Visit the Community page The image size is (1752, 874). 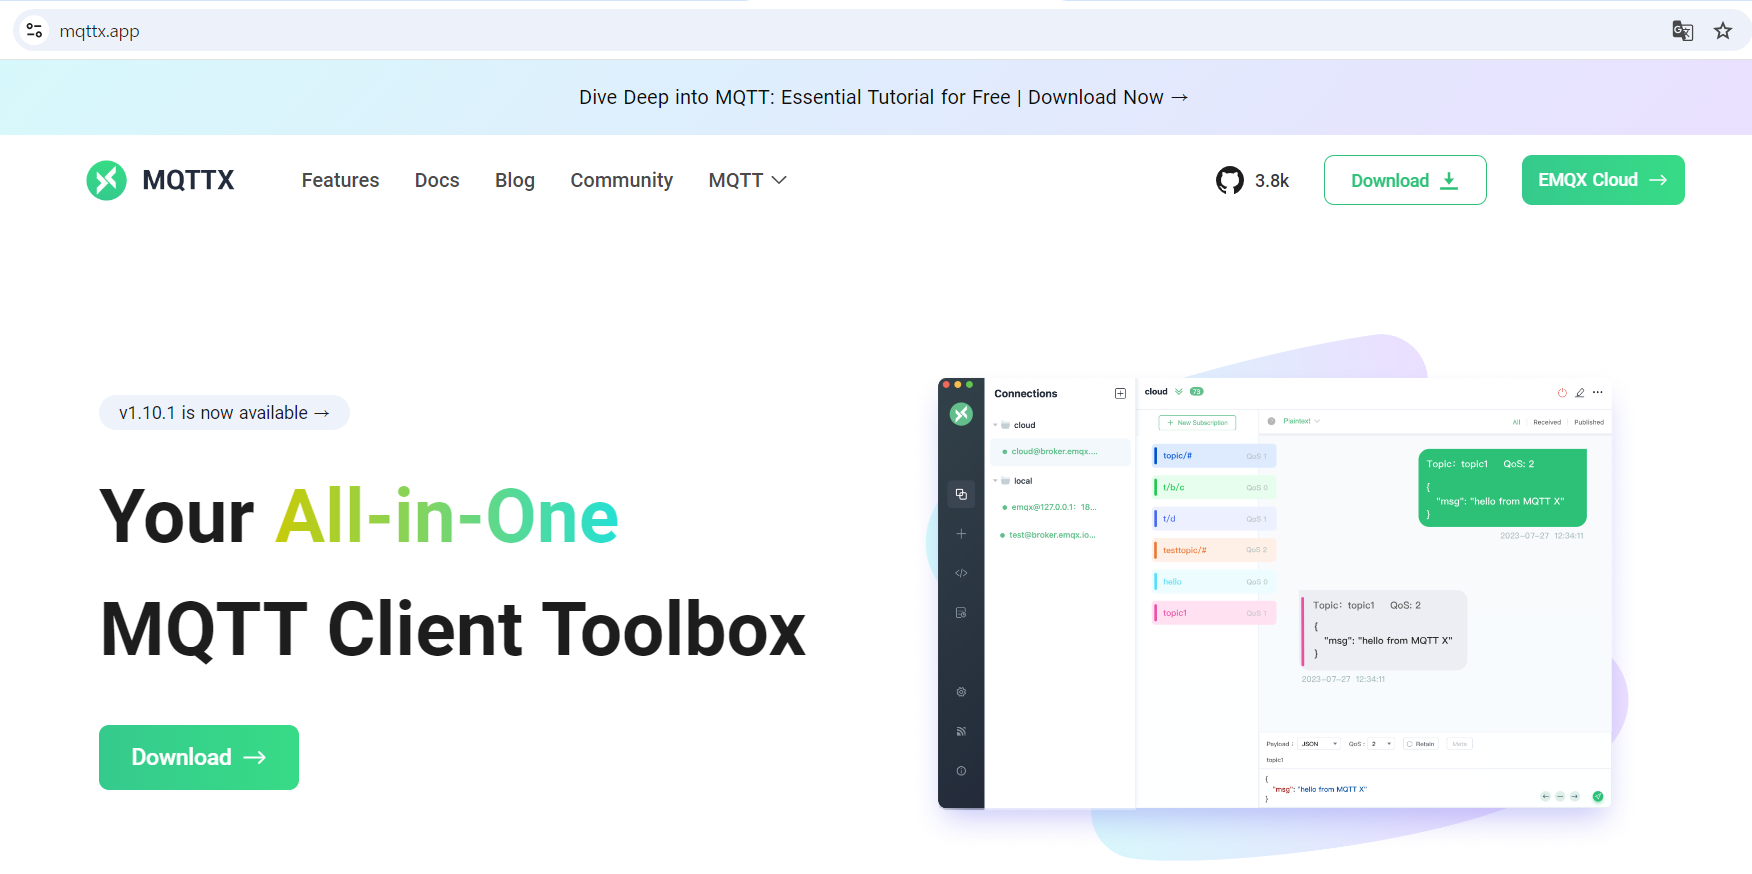[621, 180]
